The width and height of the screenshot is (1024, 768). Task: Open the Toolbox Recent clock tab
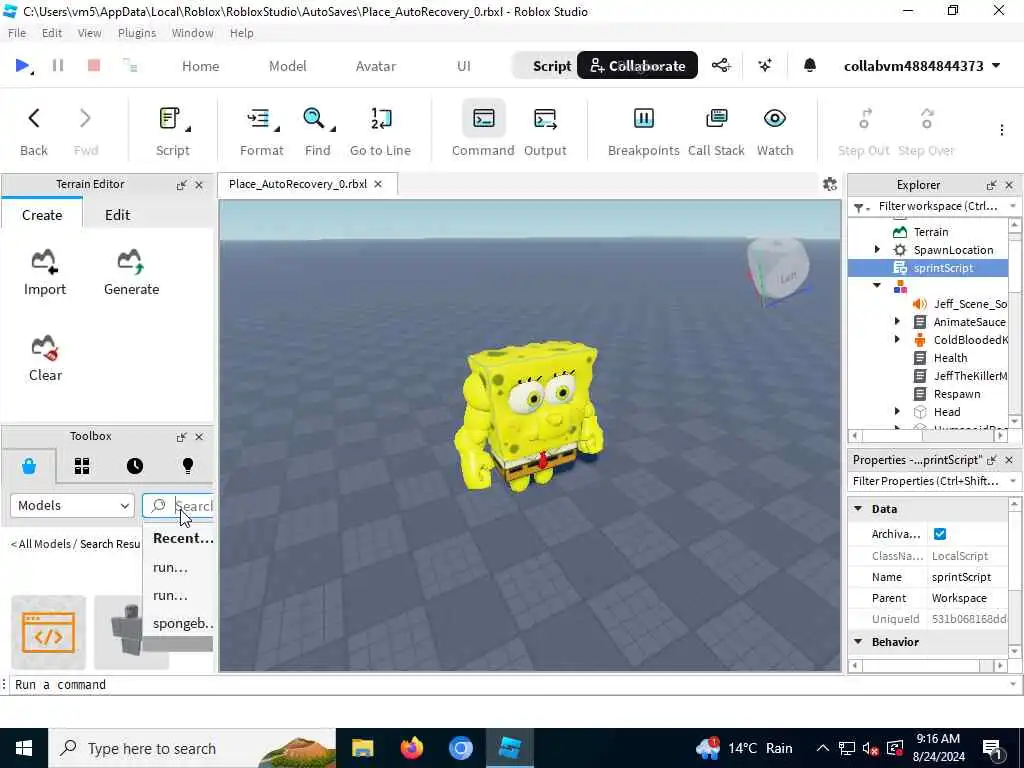(135, 466)
